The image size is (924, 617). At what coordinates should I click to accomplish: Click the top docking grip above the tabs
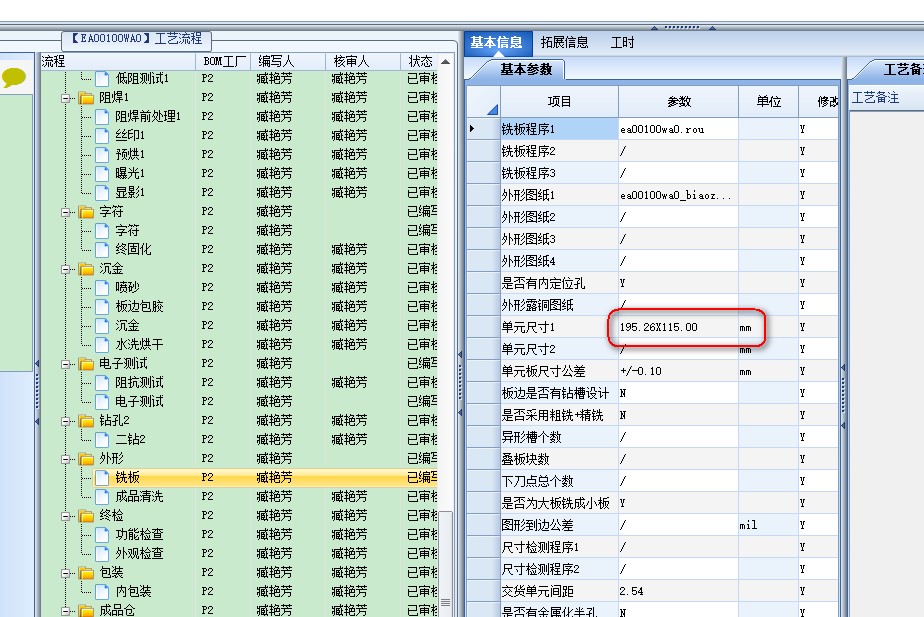(x=682, y=27)
